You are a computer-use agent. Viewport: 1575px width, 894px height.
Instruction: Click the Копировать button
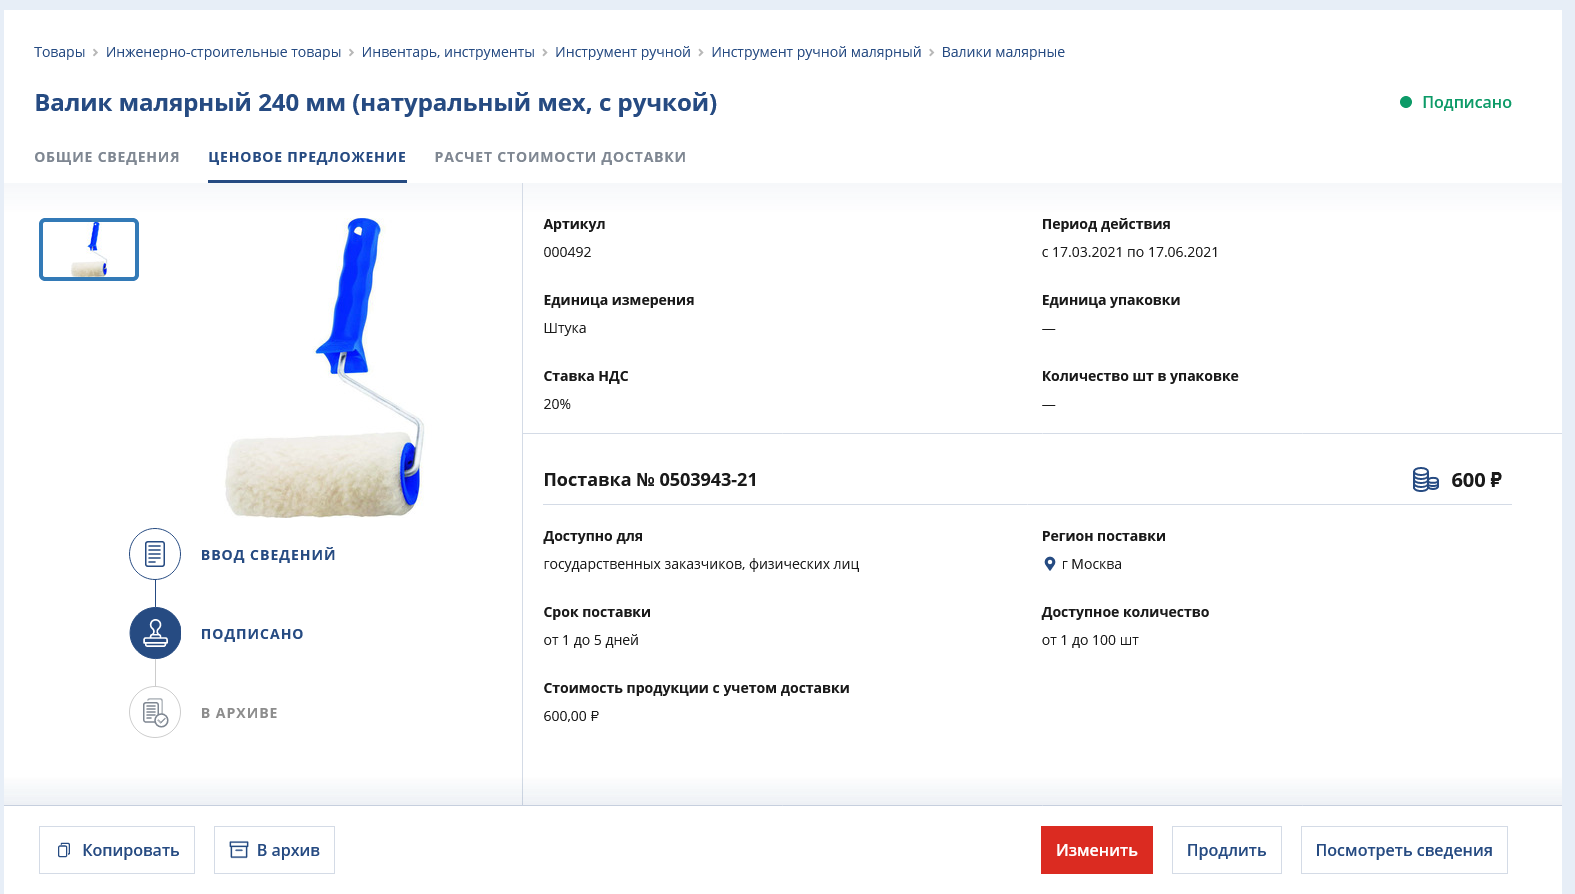click(117, 850)
